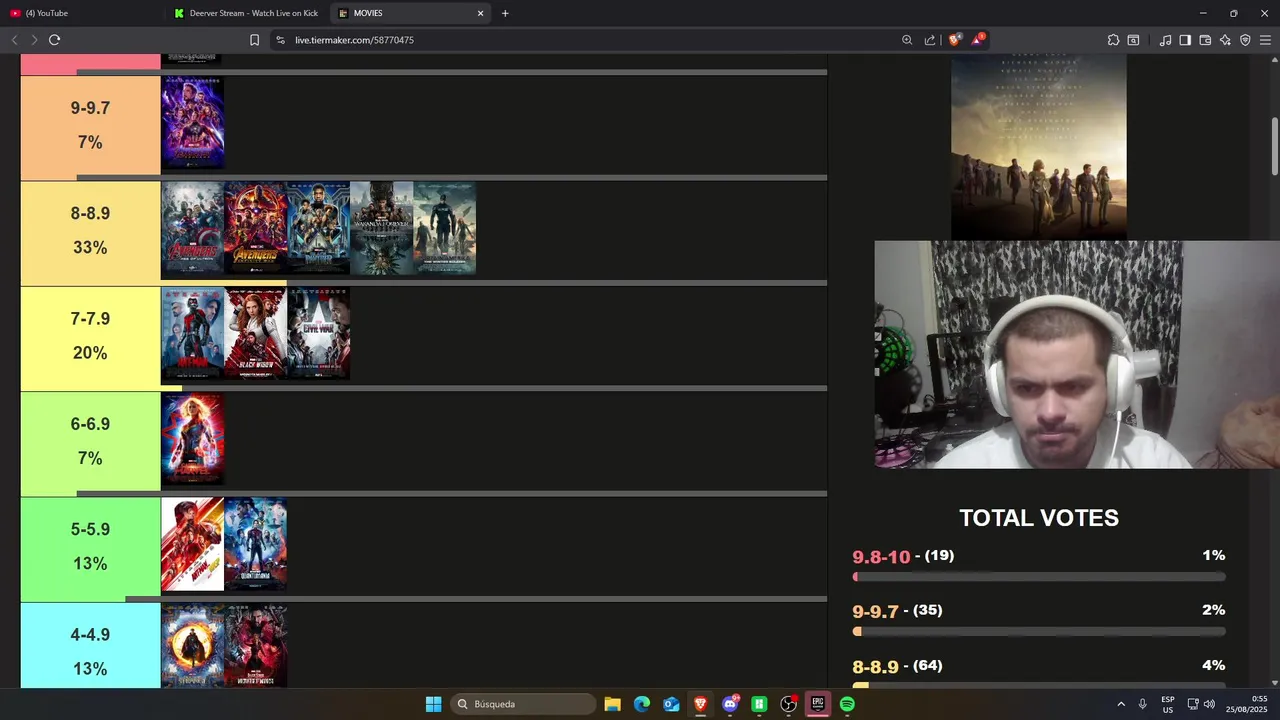Viewport: 1280px width, 720px height.
Task: Toggle the browser sidebar panel icon
Action: click(1185, 40)
